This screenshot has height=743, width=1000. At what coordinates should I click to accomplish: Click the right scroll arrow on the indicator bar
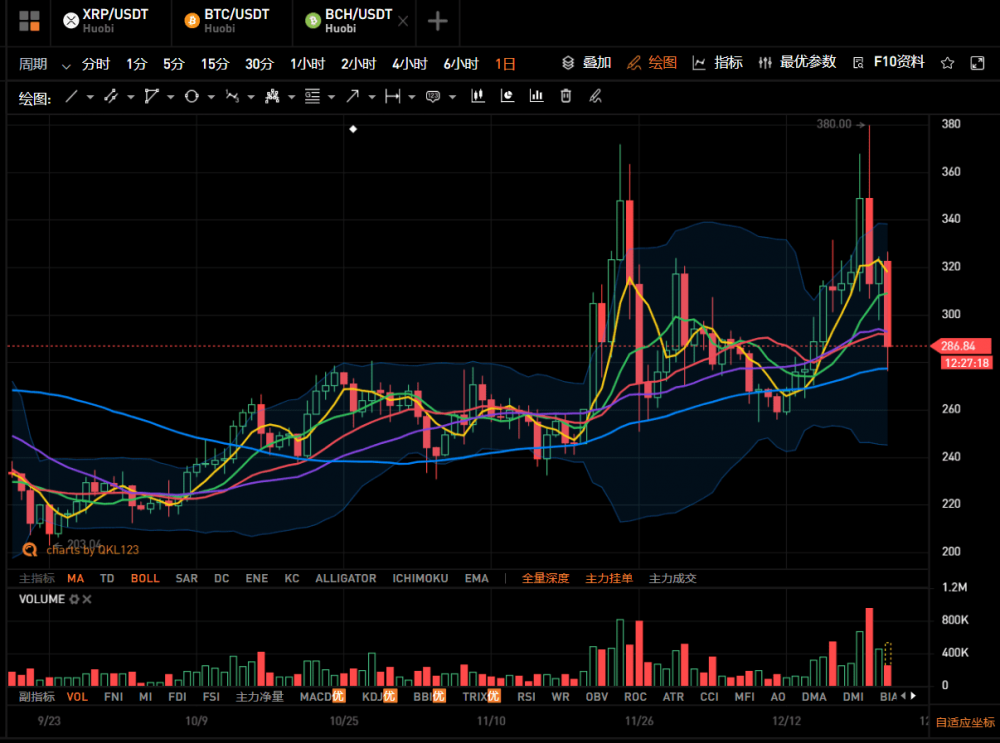click(x=912, y=695)
